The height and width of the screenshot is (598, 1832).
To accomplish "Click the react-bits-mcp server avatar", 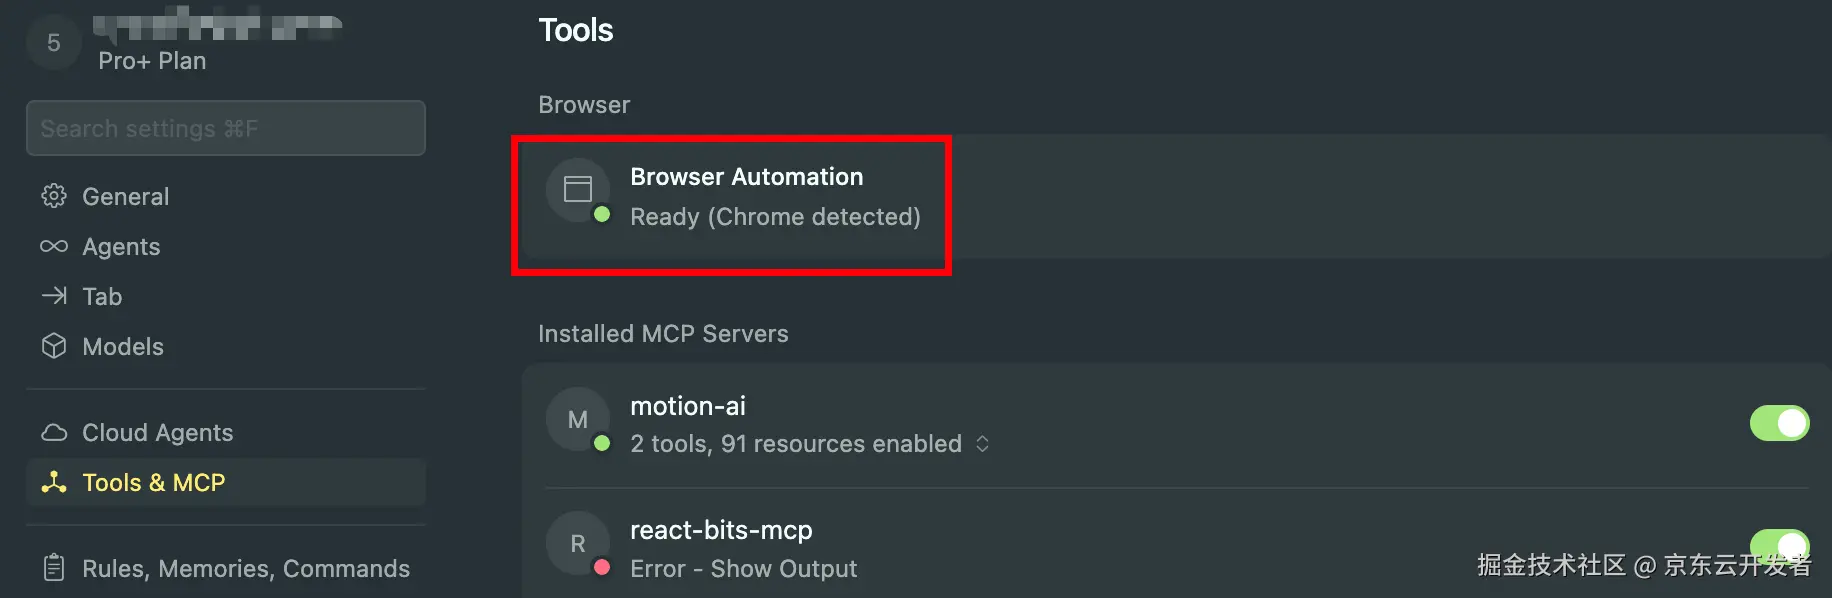I will coord(578,543).
